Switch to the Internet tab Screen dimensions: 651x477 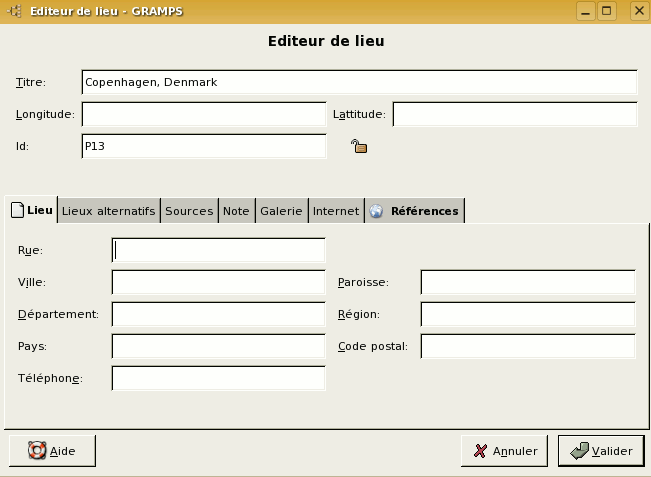pos(336,211)
